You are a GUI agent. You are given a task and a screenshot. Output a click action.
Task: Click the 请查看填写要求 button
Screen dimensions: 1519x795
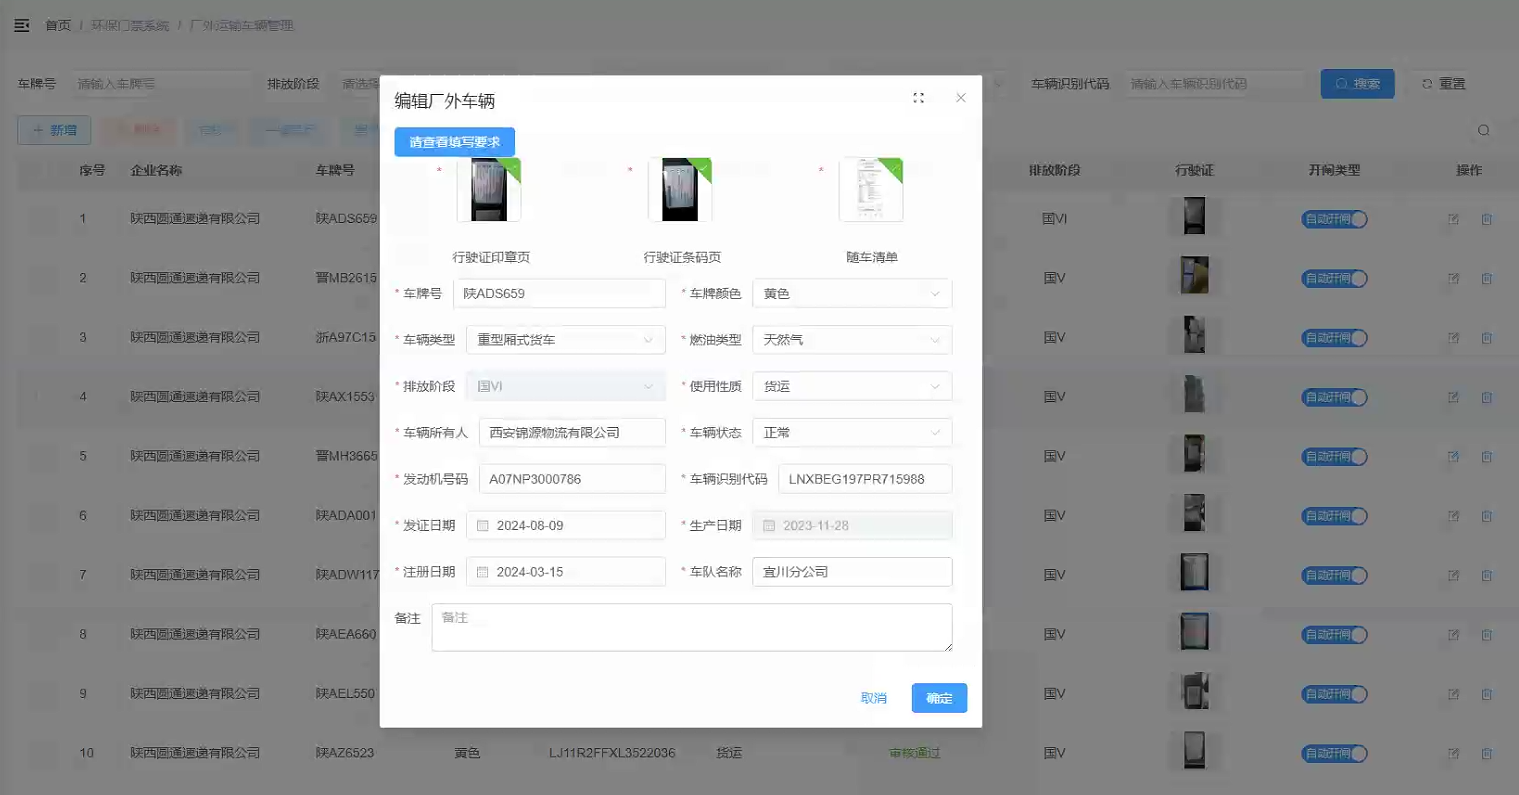coord(454,142)
